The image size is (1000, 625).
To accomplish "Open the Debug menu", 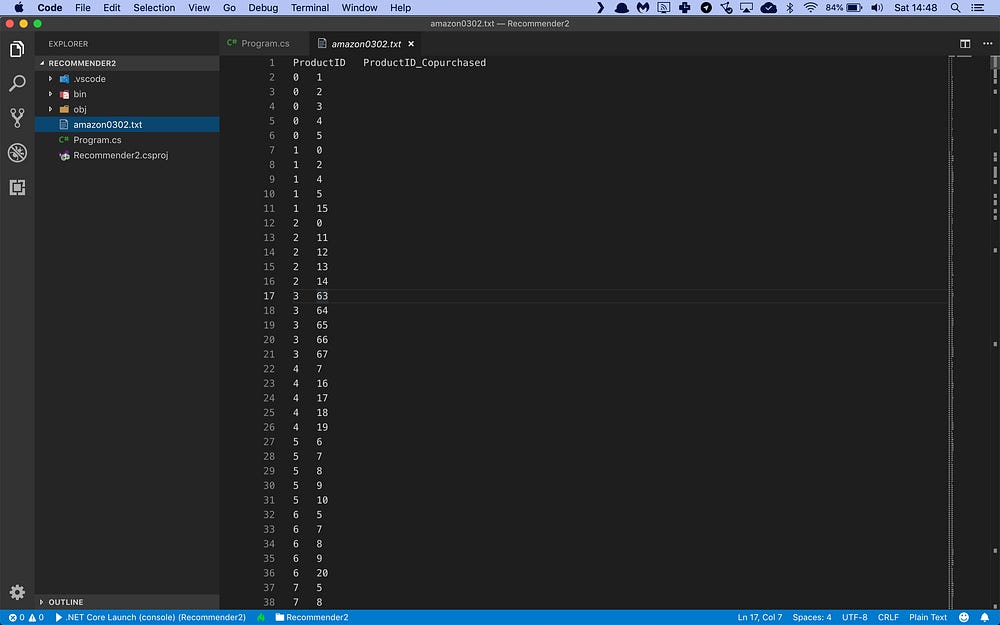I will coord(263,8).
